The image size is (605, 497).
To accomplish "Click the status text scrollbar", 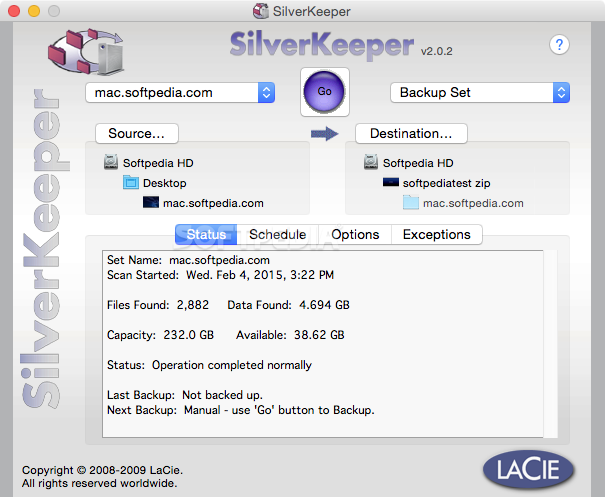I will click(550, 344).
